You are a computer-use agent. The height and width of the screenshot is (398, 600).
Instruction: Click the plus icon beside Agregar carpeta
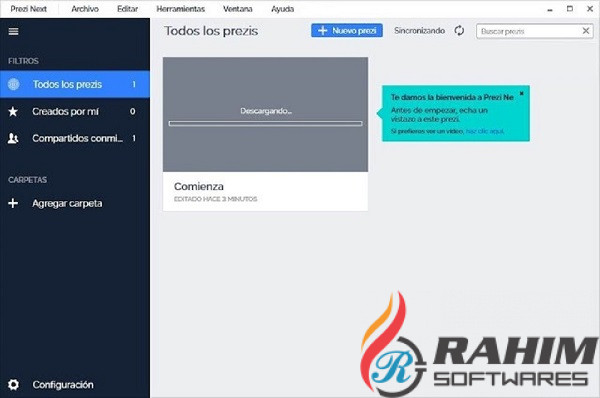(13, 203)
